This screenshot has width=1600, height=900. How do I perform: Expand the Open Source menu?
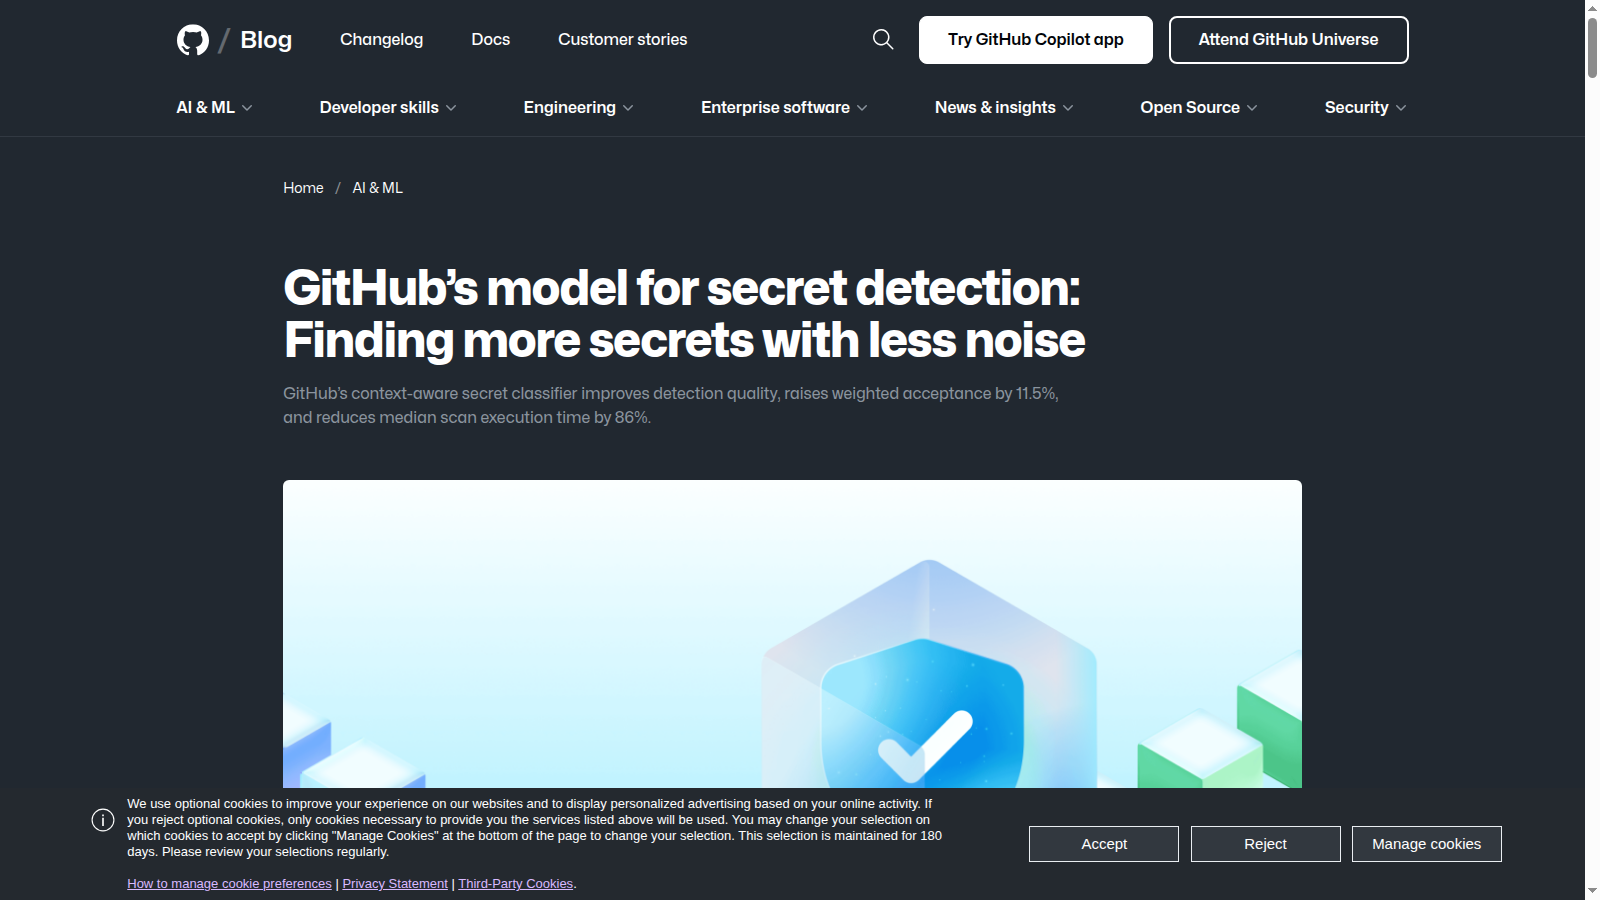(1199, 107)
